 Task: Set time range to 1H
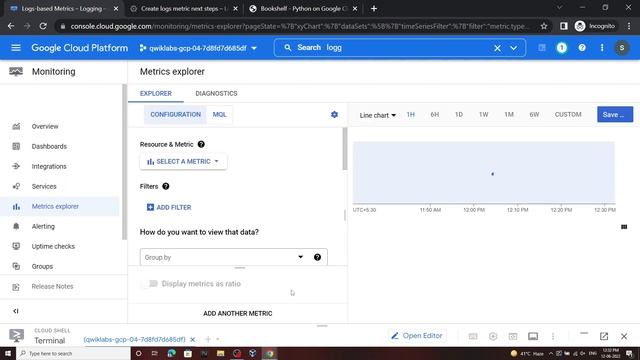[x=411, y=115]
